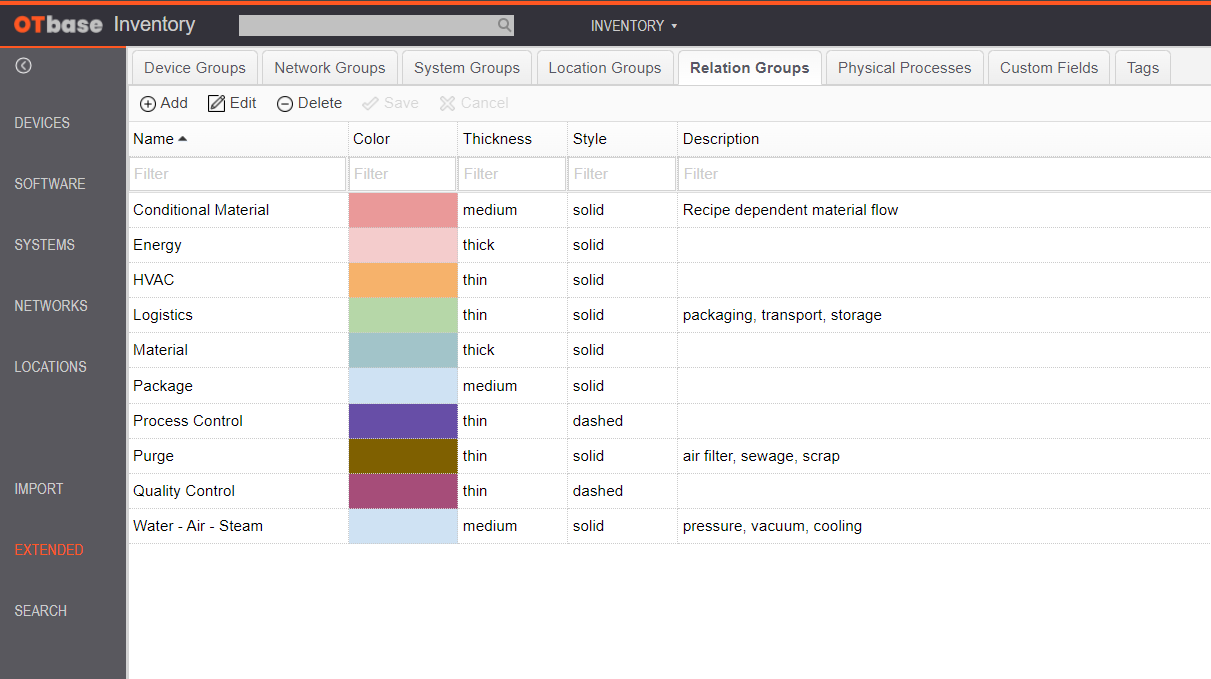Navigate to NETWORKS in the sidebar
The width and height of the screenshot is (1211, 679).
click(x=50, y=305)
